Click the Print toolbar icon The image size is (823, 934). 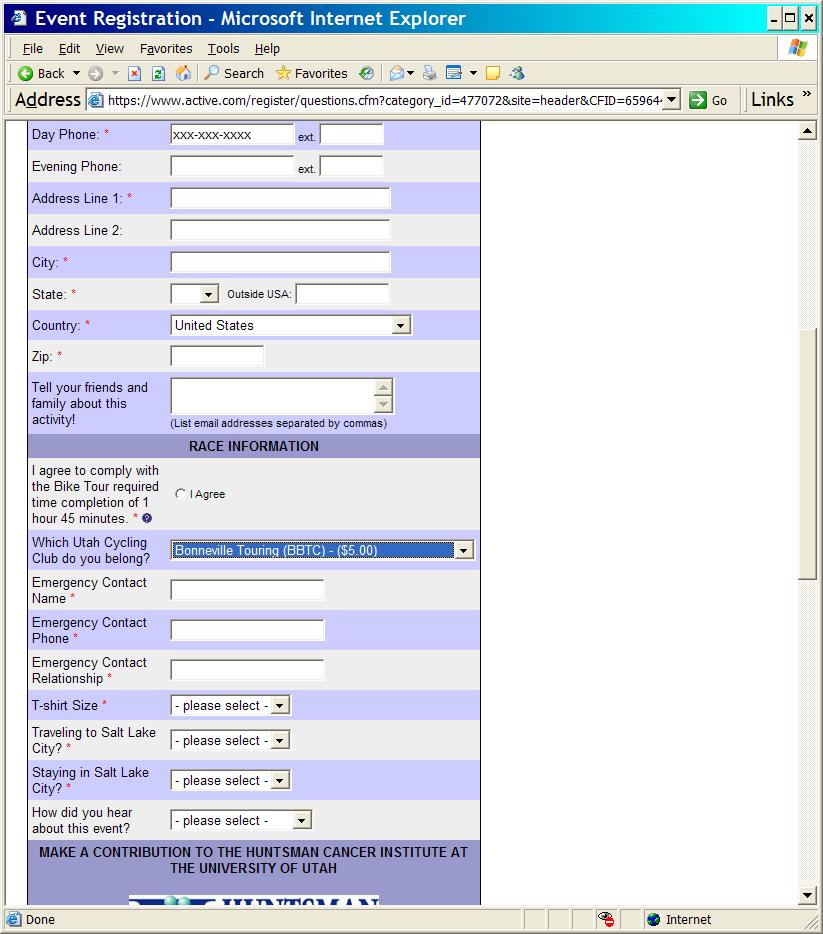pyautogui.click(x=429, y=73)
